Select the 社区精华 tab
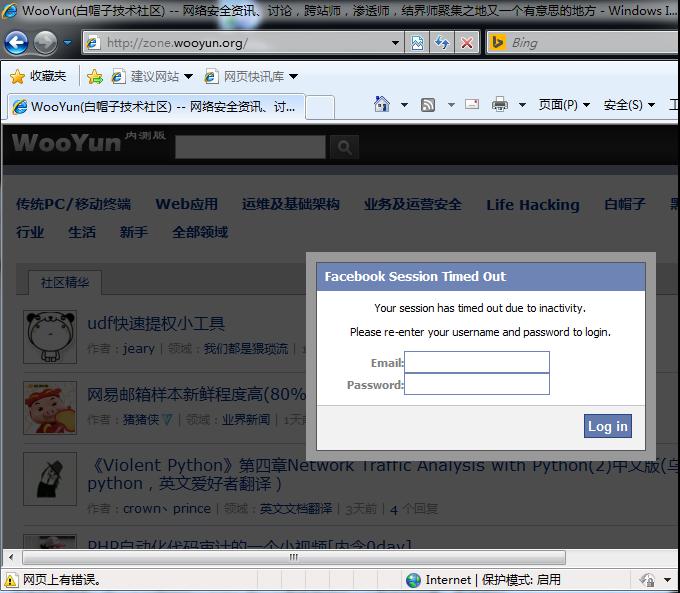Screen dimensions: 680x593 (x=65, y=283)
